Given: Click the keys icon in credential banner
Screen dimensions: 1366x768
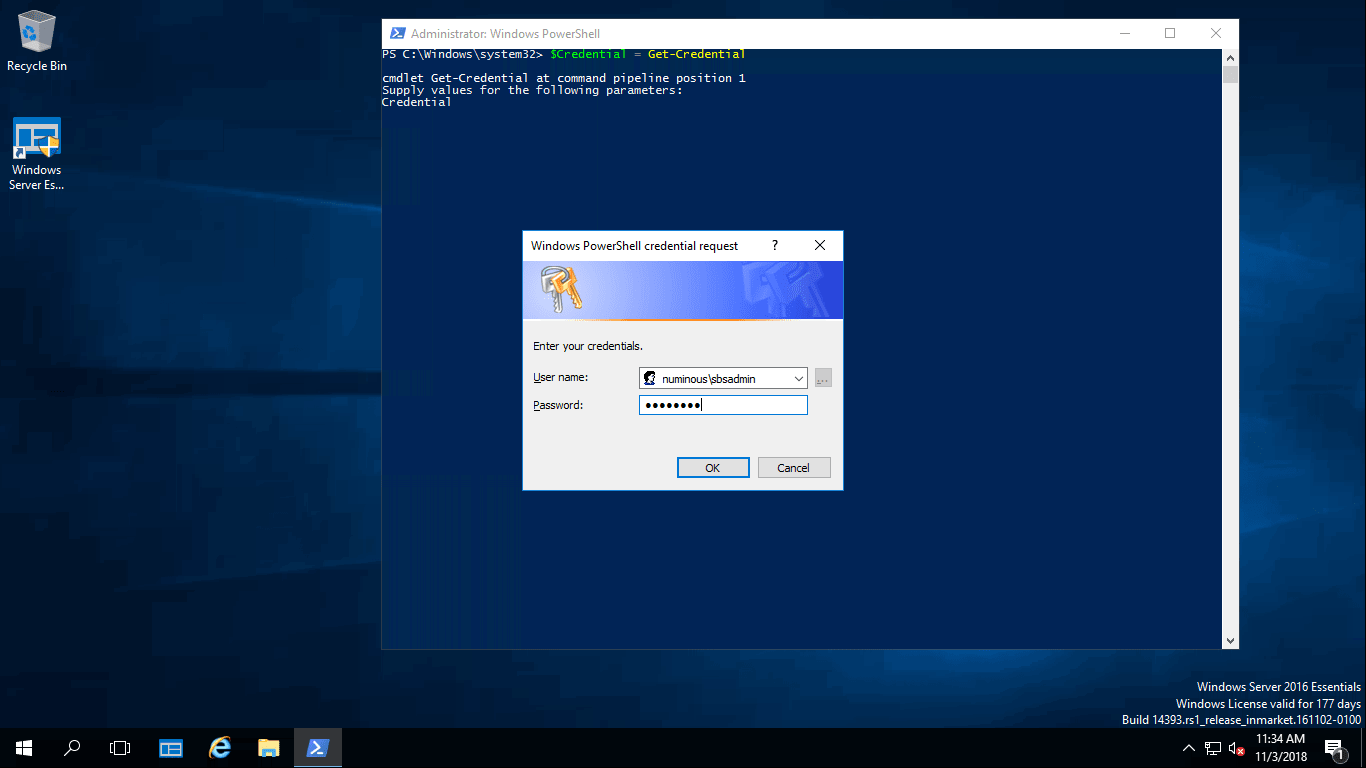Looking at the screenshot, I should click(x=561, y=290).
